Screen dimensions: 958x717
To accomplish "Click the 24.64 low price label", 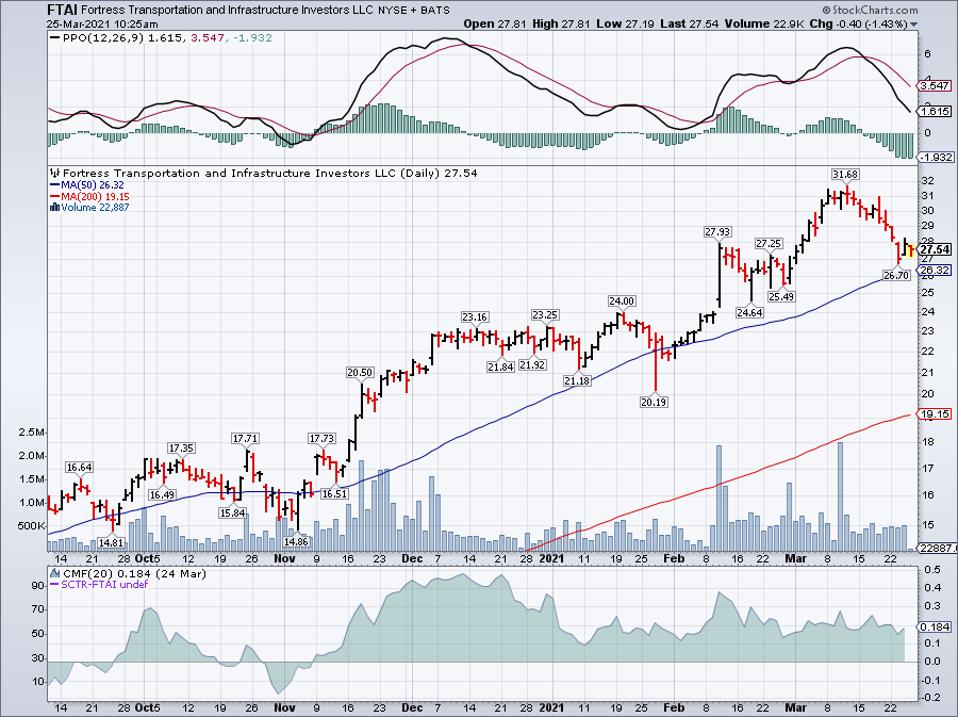I will pos(750,313).
